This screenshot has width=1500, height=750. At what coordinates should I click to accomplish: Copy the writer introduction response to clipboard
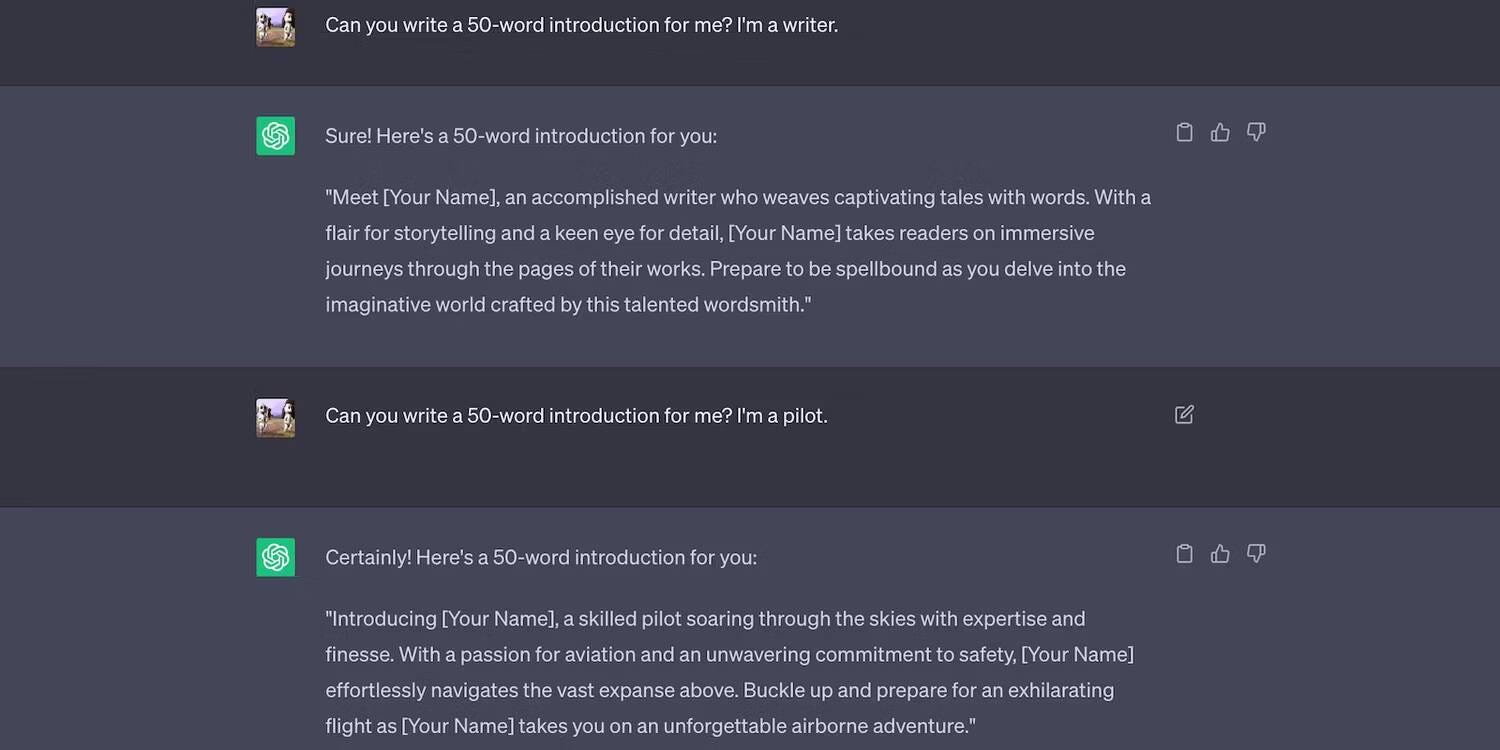coord(1184,132)
